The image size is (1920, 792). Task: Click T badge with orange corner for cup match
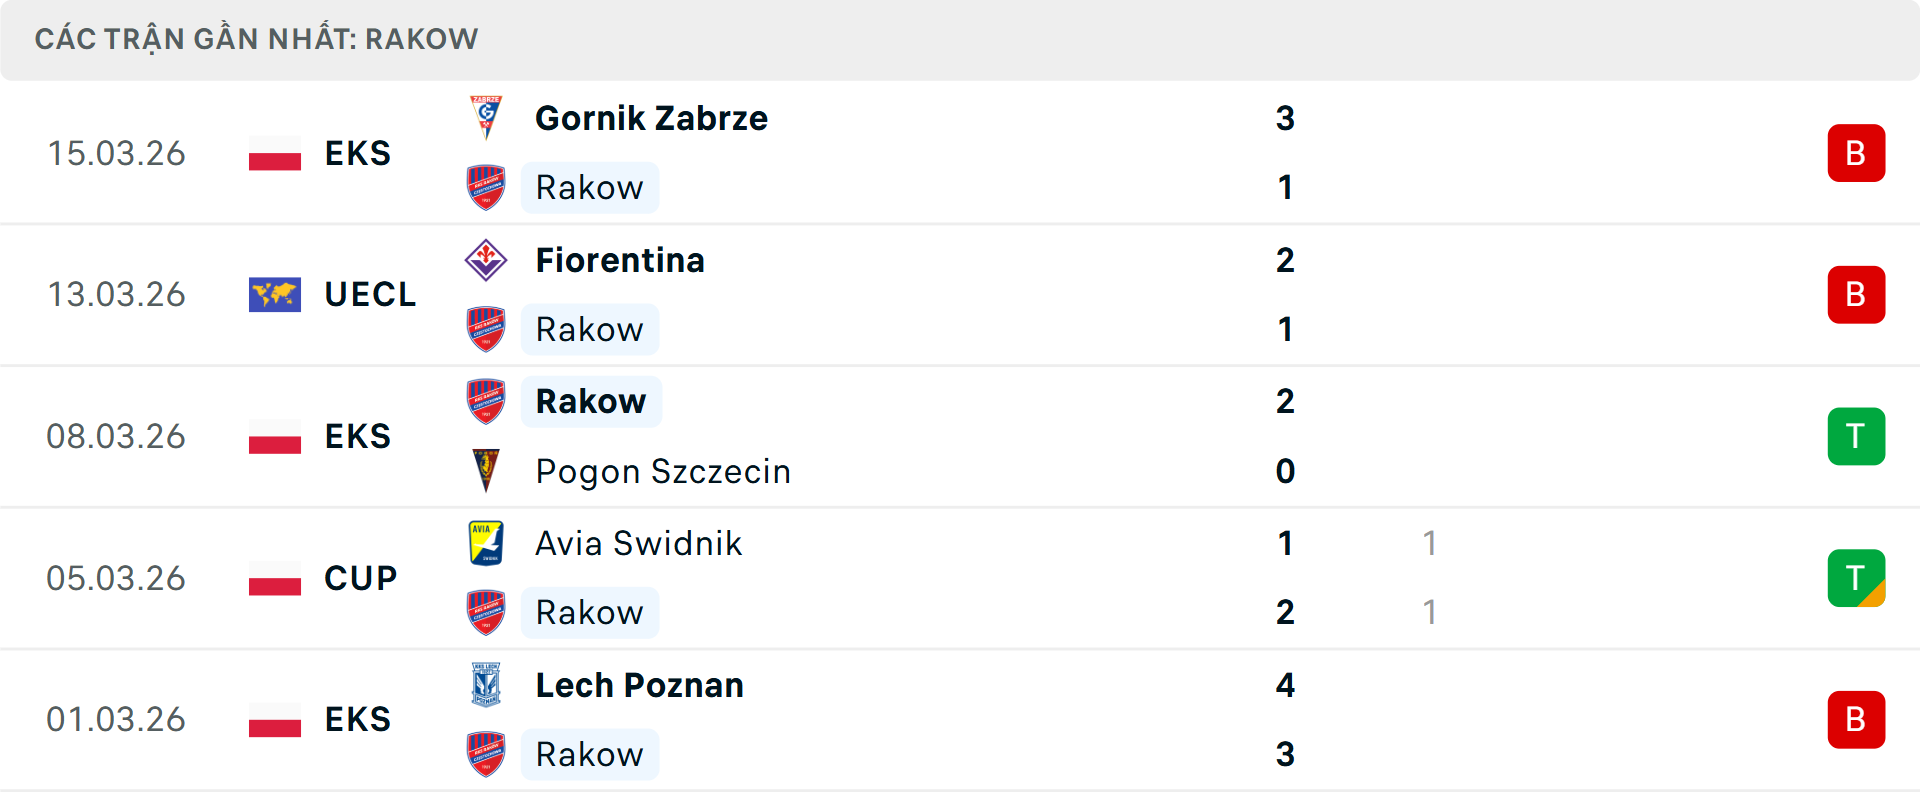1856,578
